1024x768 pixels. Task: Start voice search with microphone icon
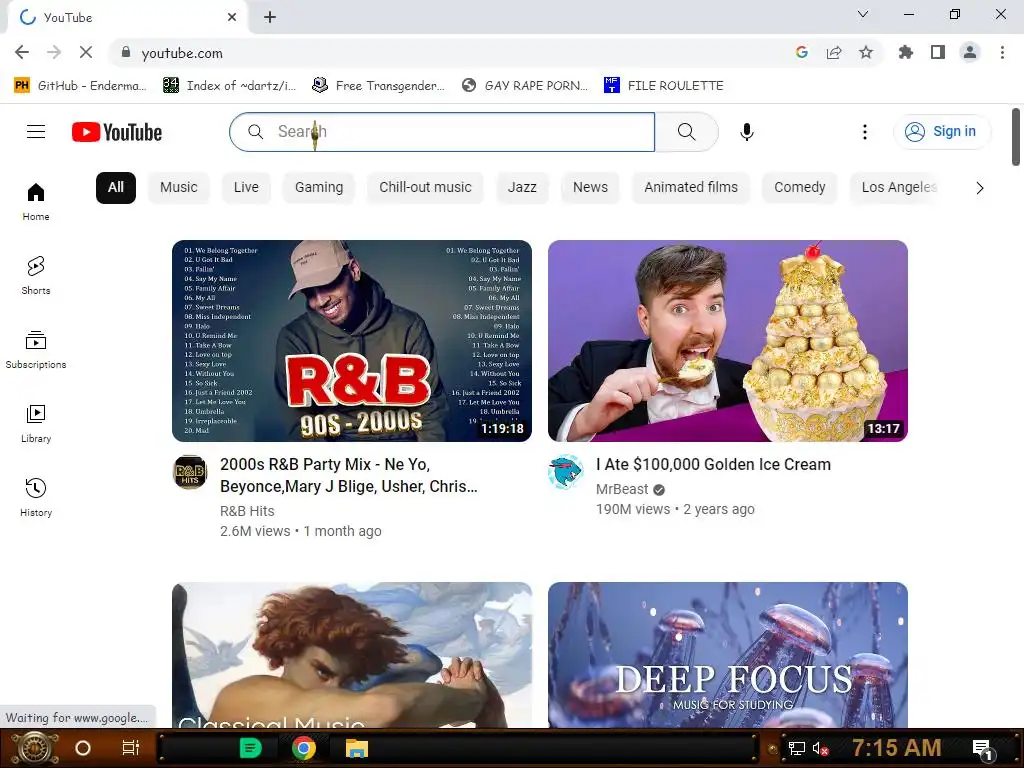(747, 132)
